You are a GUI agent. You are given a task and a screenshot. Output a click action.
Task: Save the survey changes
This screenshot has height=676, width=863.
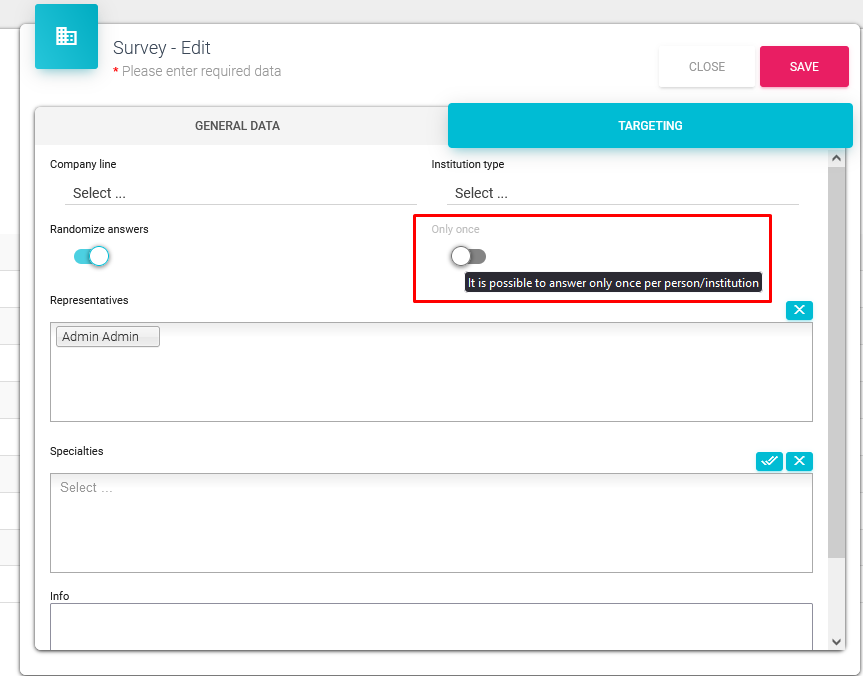tap(804, 67)
